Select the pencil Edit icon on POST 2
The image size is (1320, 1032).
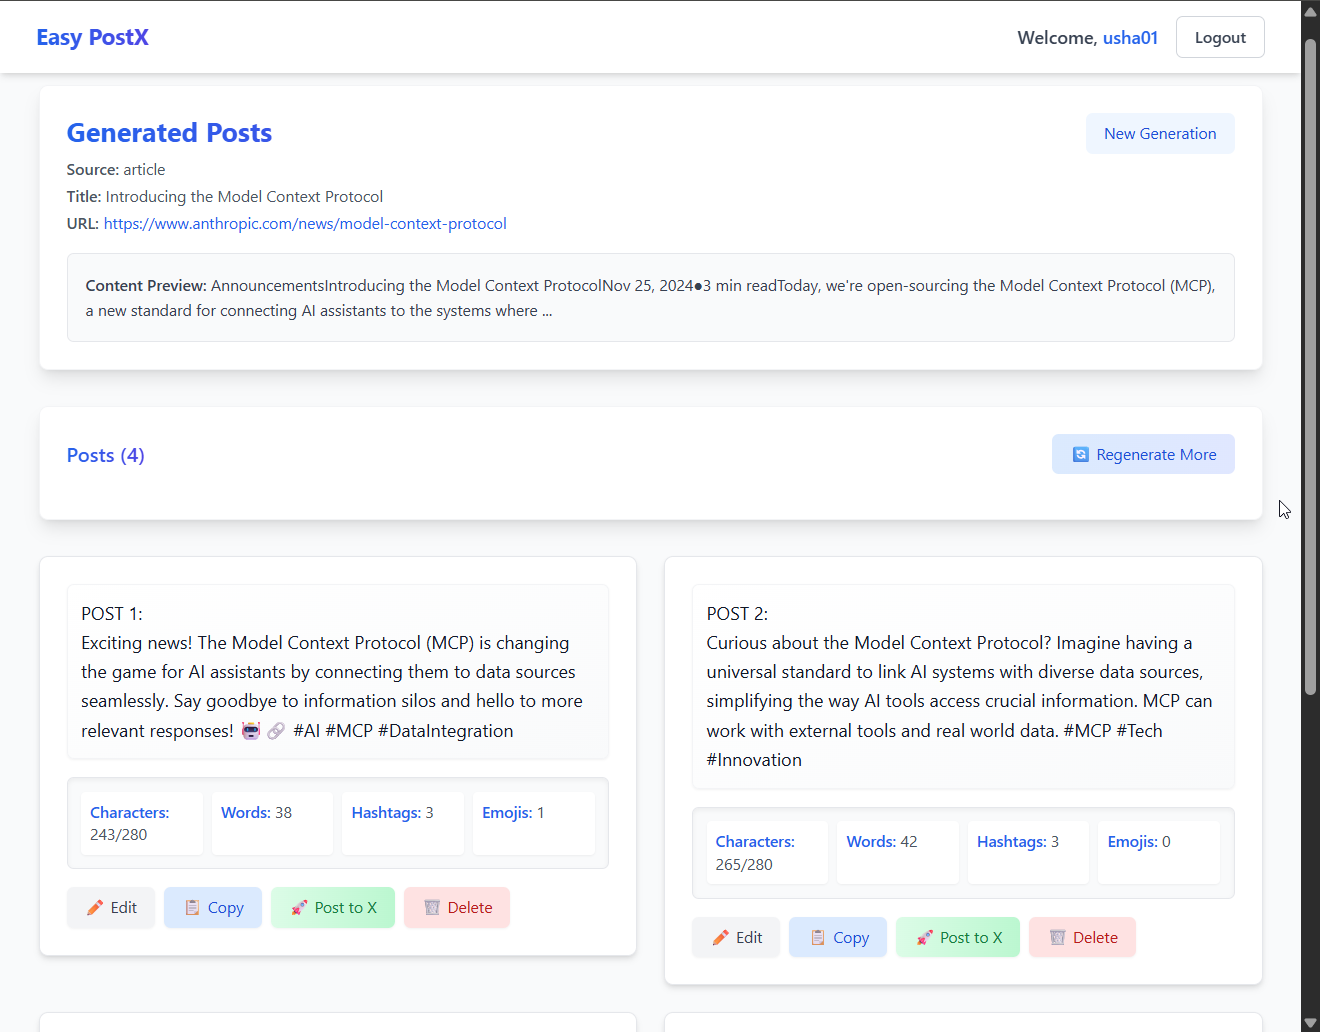click(x=722, y=937)
